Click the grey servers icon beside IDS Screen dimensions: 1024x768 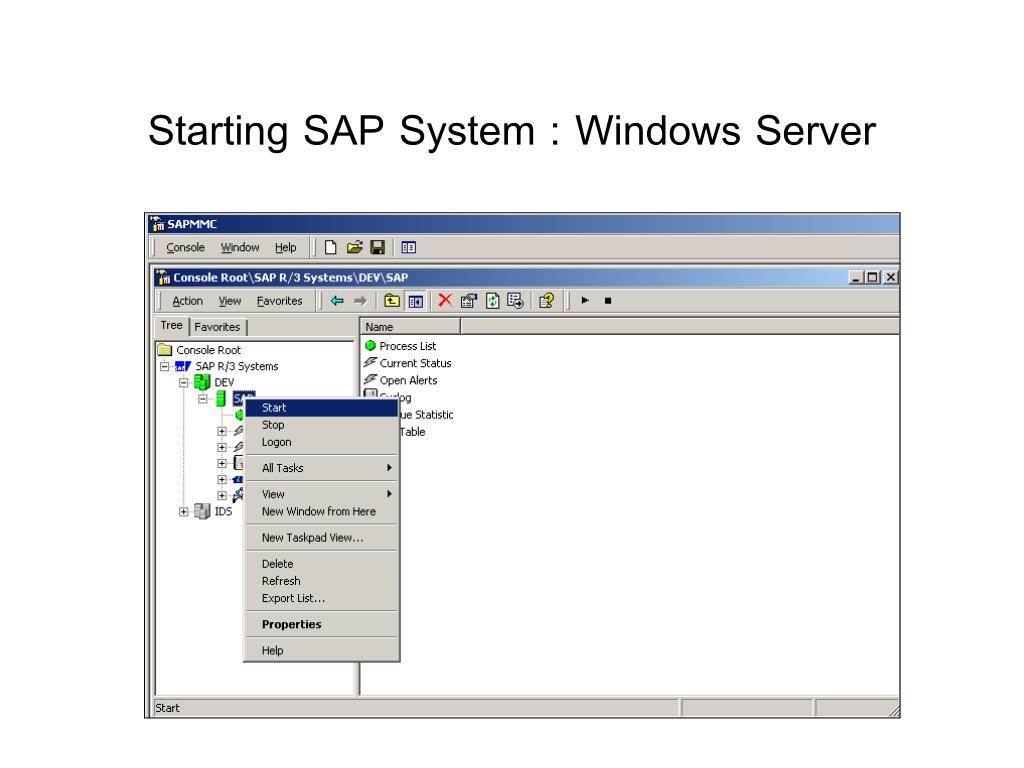[202, 511]
